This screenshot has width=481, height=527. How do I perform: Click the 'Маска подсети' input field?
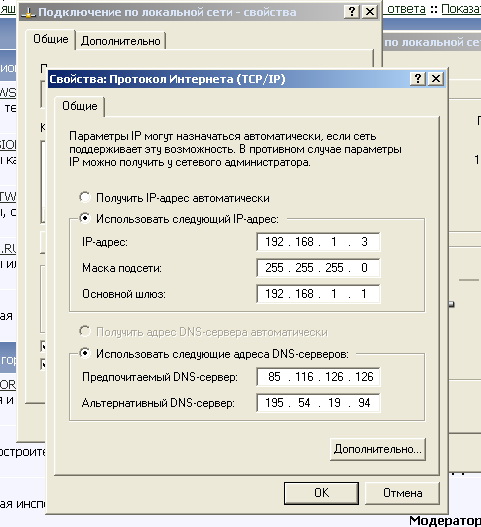pos(318,268)
